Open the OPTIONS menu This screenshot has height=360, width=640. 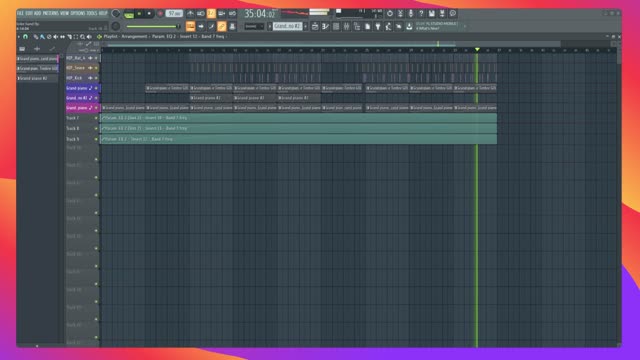point(78,13)
